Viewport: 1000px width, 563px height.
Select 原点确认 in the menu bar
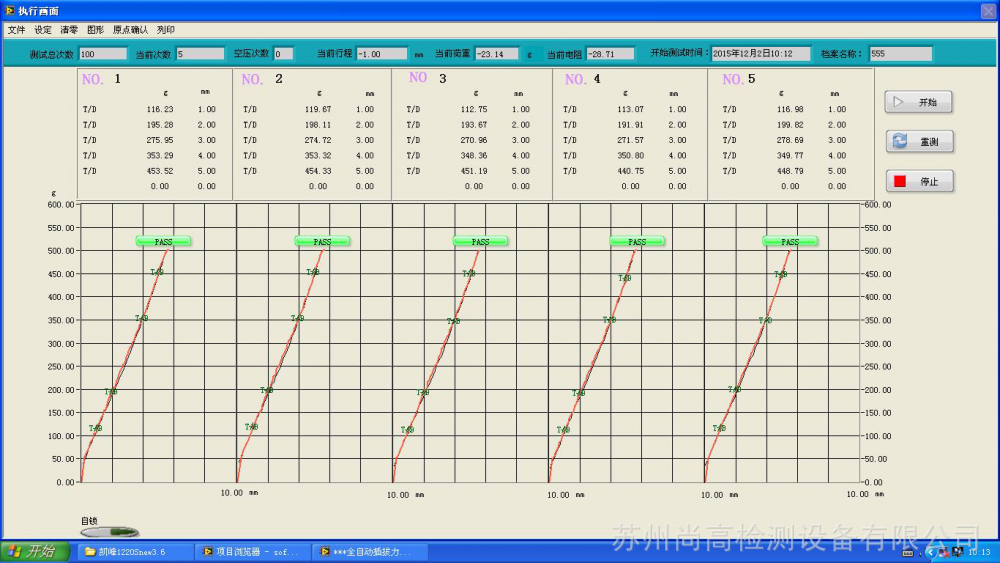[130, 30]
